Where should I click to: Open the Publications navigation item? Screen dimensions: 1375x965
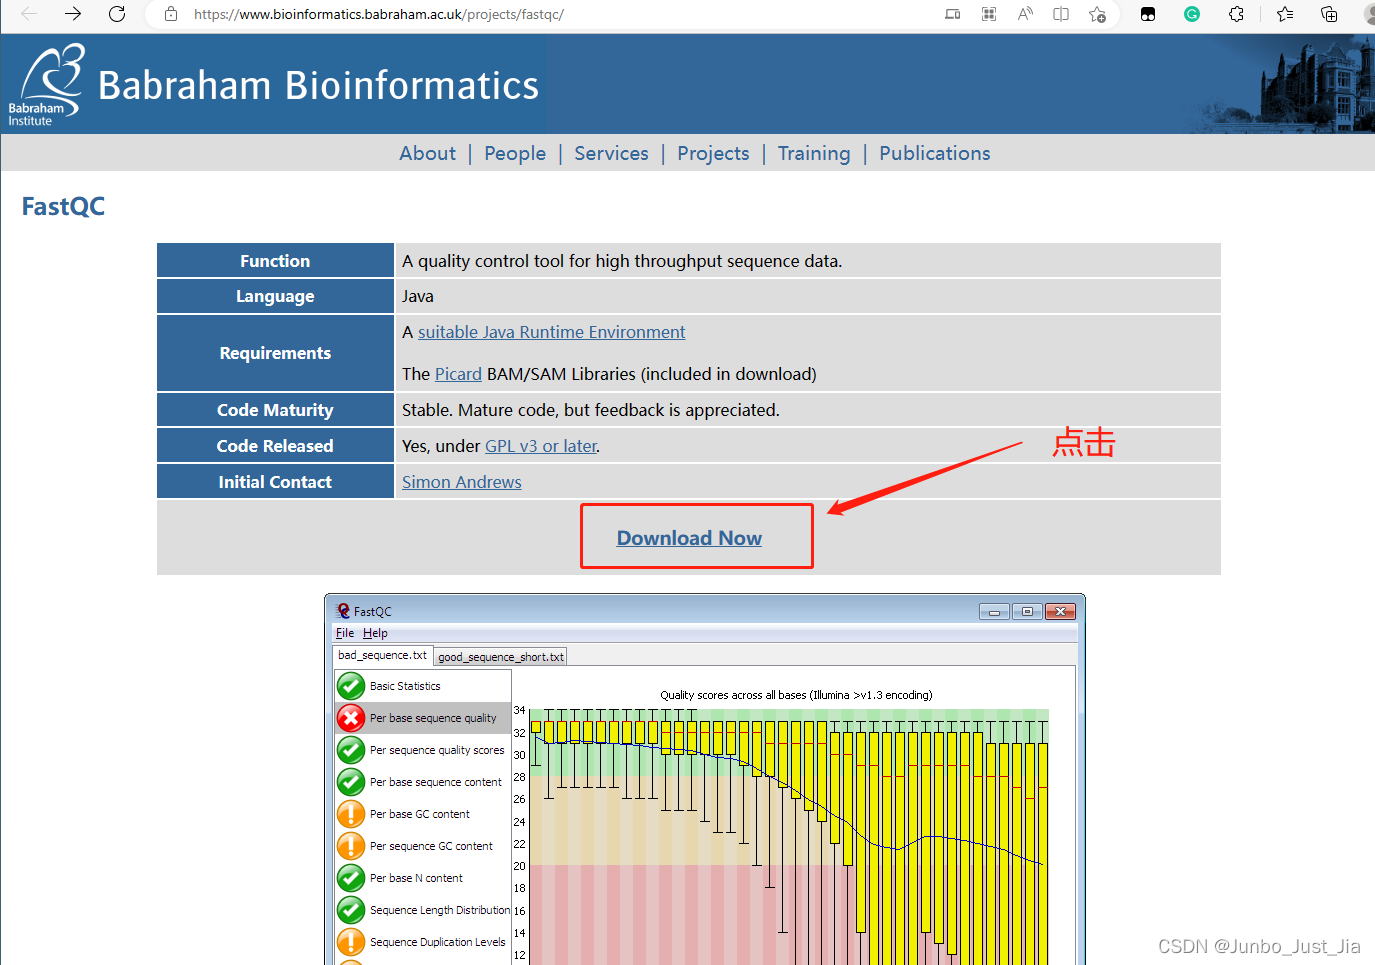click(935, 153)
